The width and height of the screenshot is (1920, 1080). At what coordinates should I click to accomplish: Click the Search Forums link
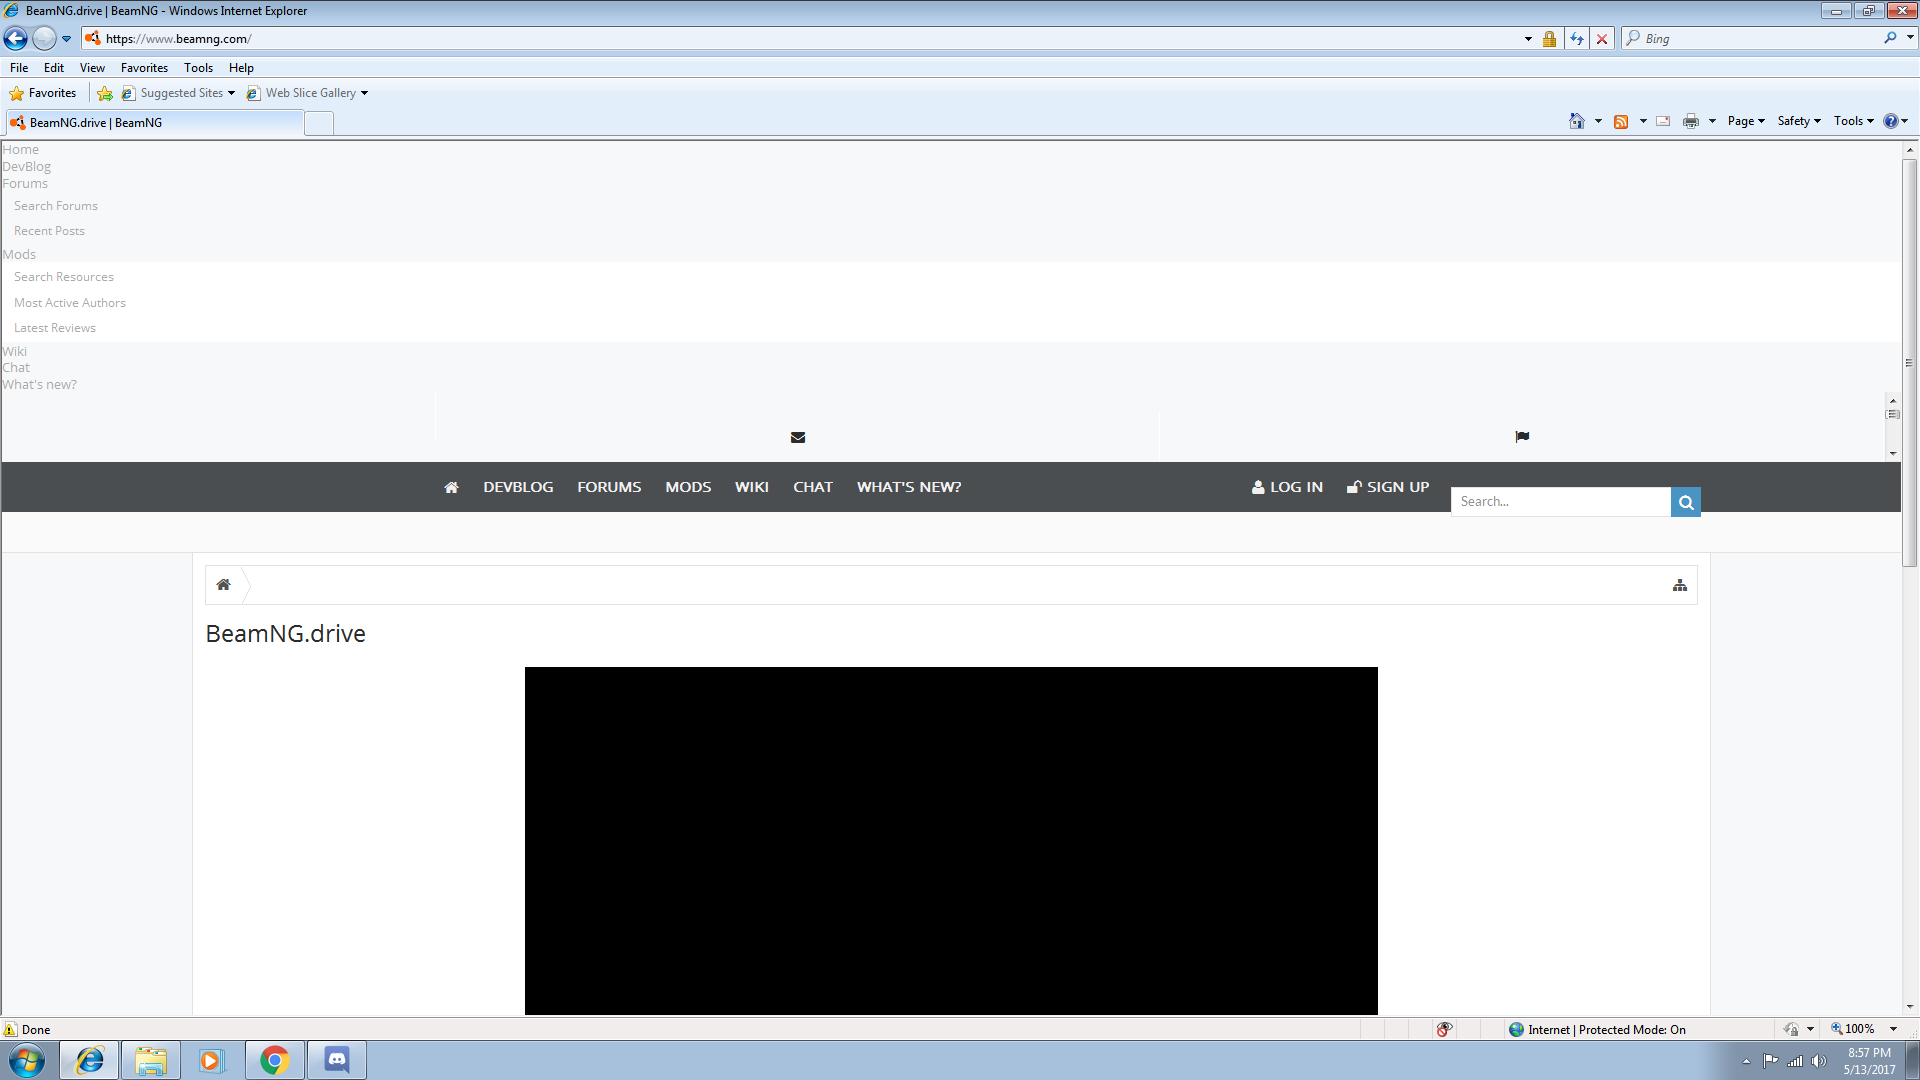56,206
